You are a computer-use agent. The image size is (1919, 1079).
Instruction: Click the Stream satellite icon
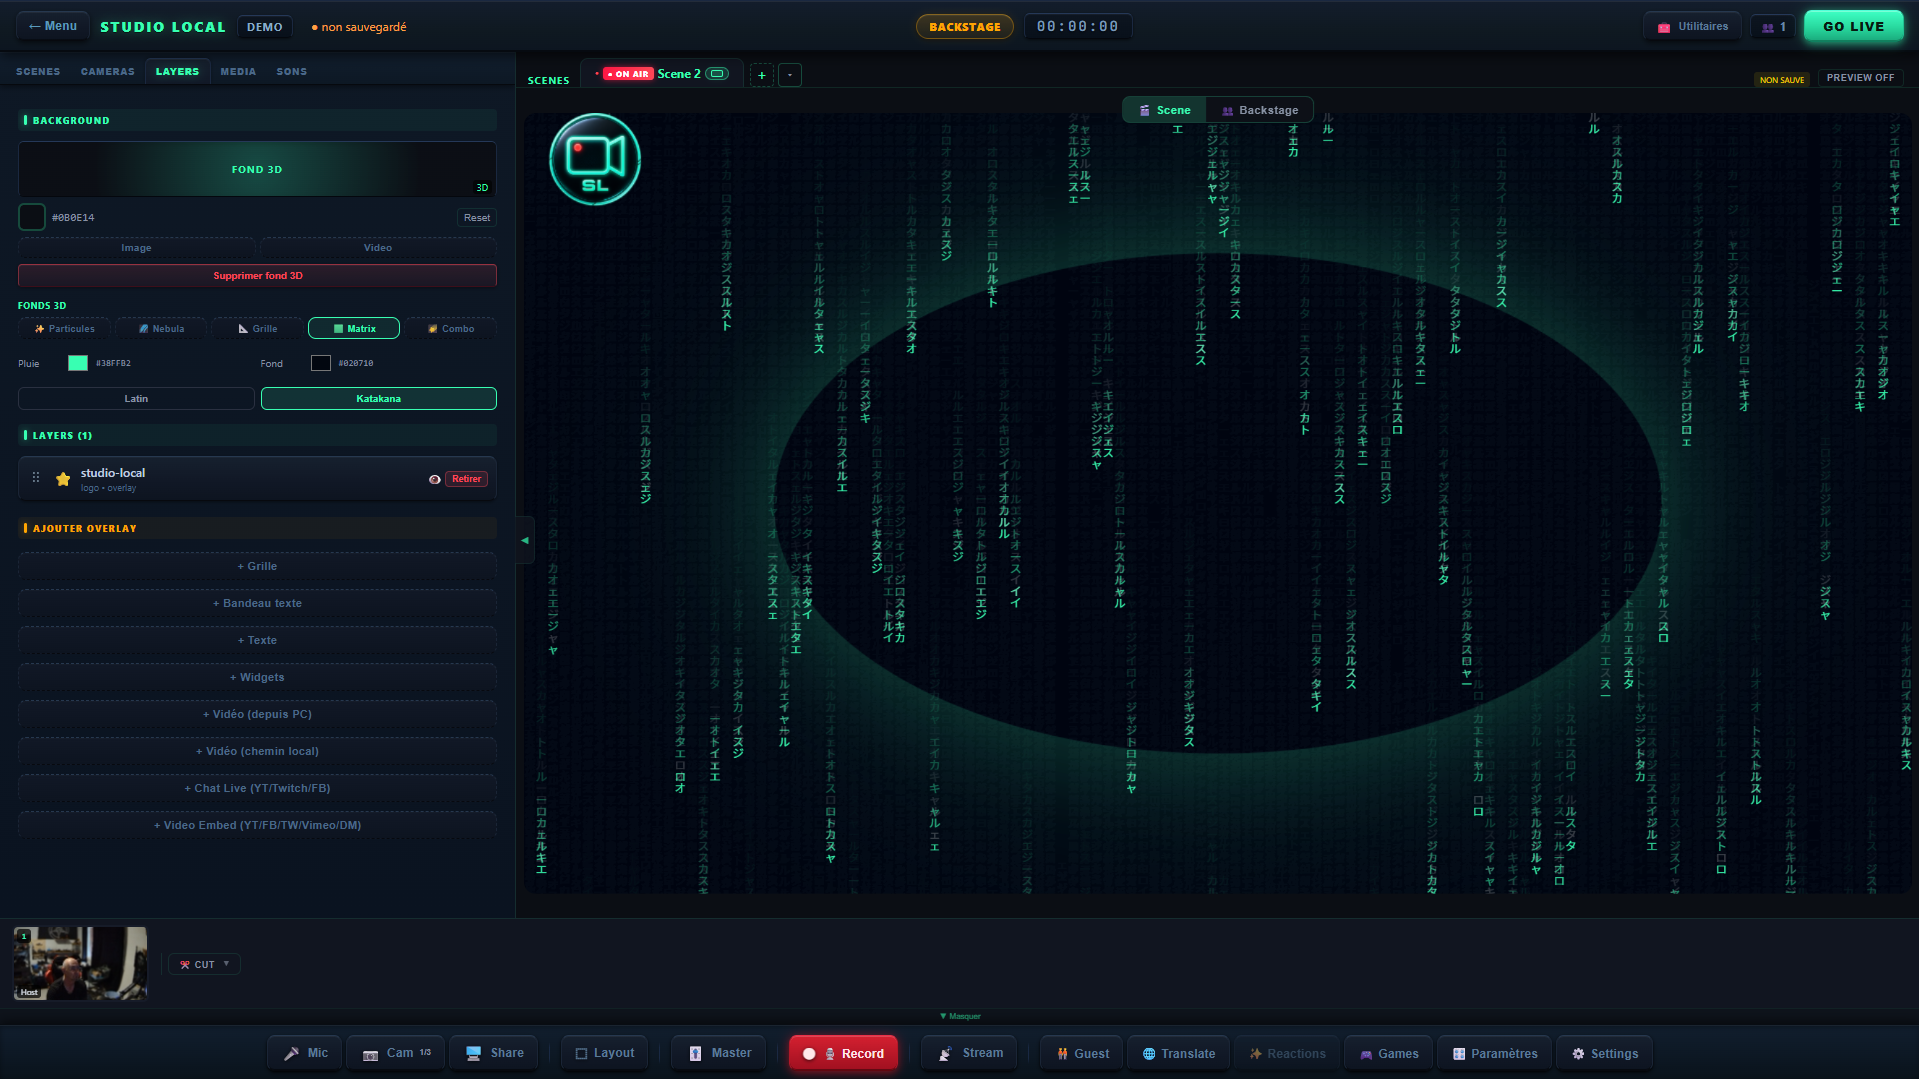(945, 1053)
